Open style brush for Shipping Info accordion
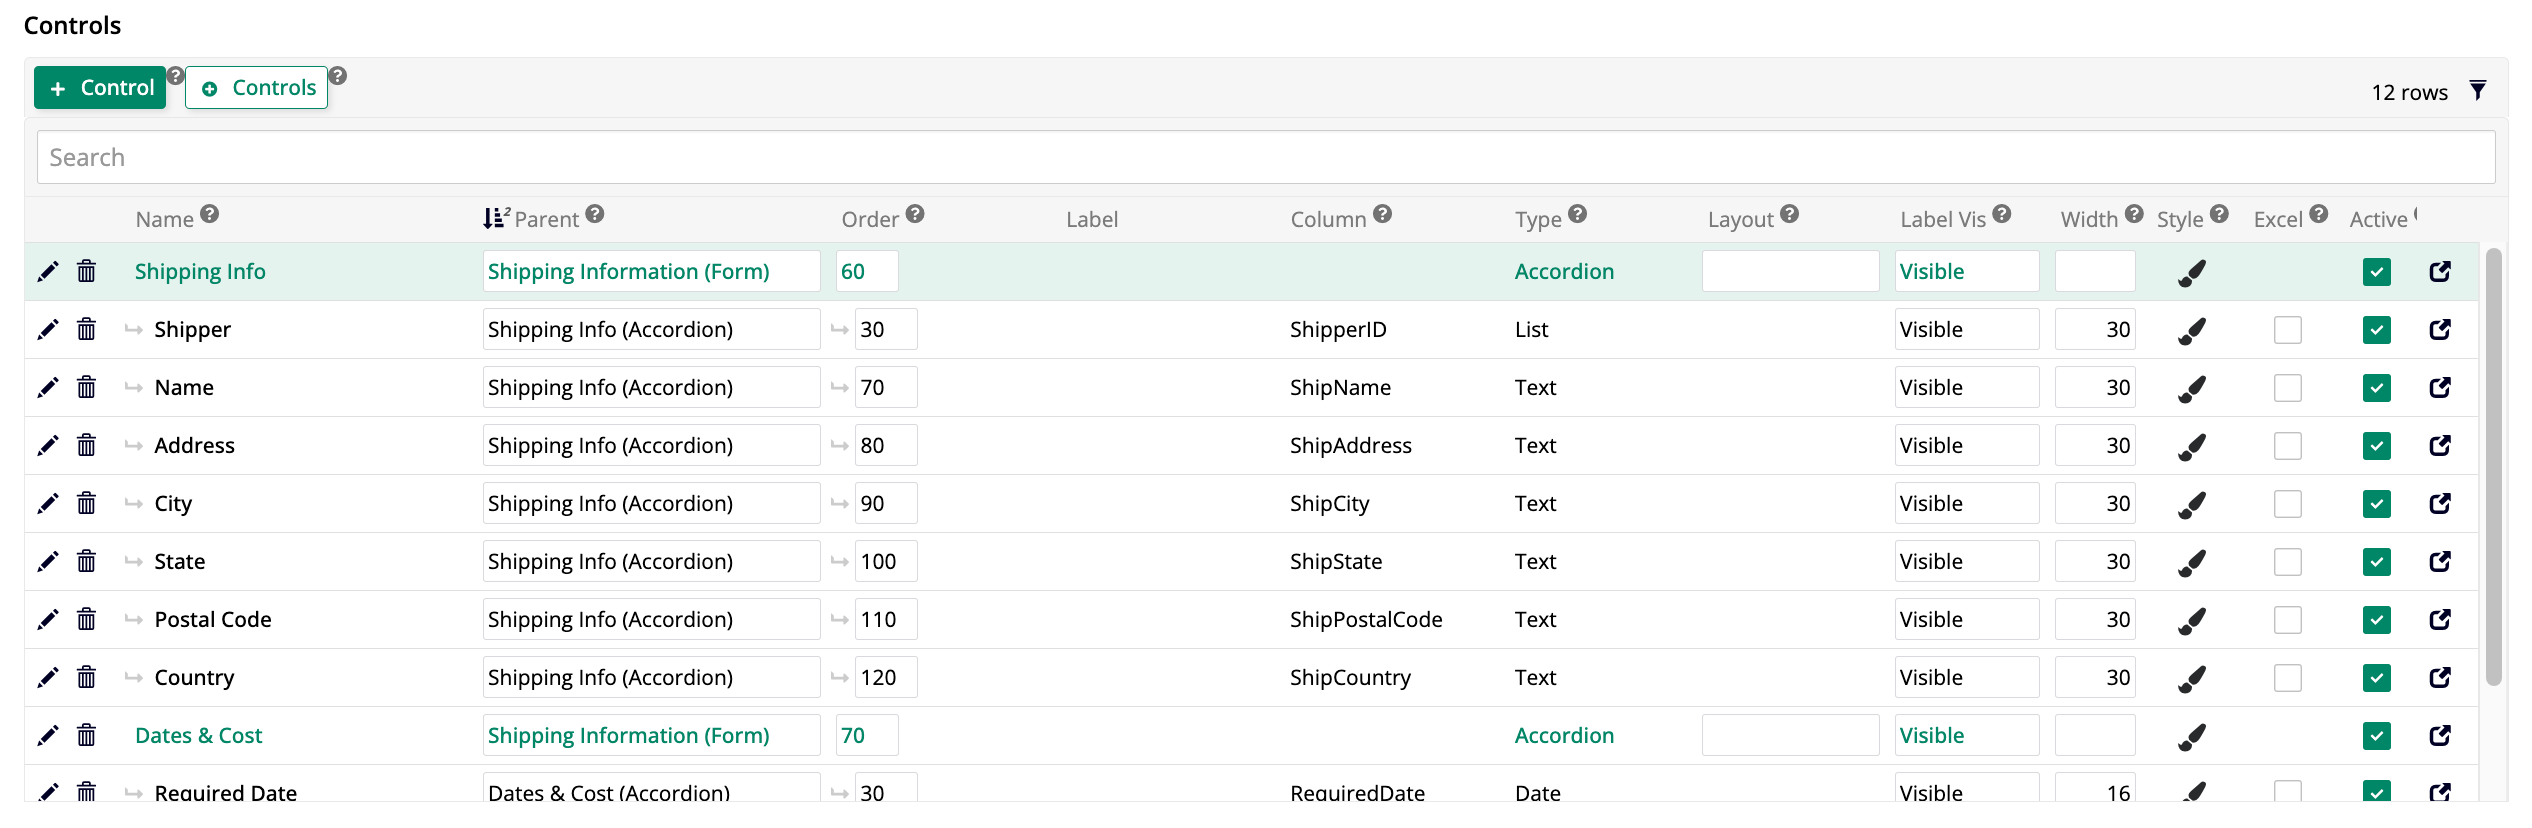The width and height of the screenshot is (2532, 828). click(x=2191, y=272)
